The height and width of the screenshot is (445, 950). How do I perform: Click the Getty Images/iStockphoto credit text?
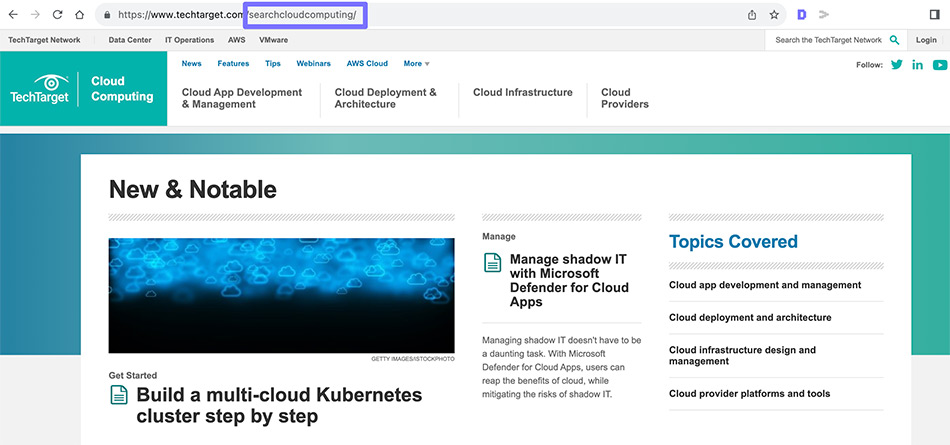click(413, 359)
